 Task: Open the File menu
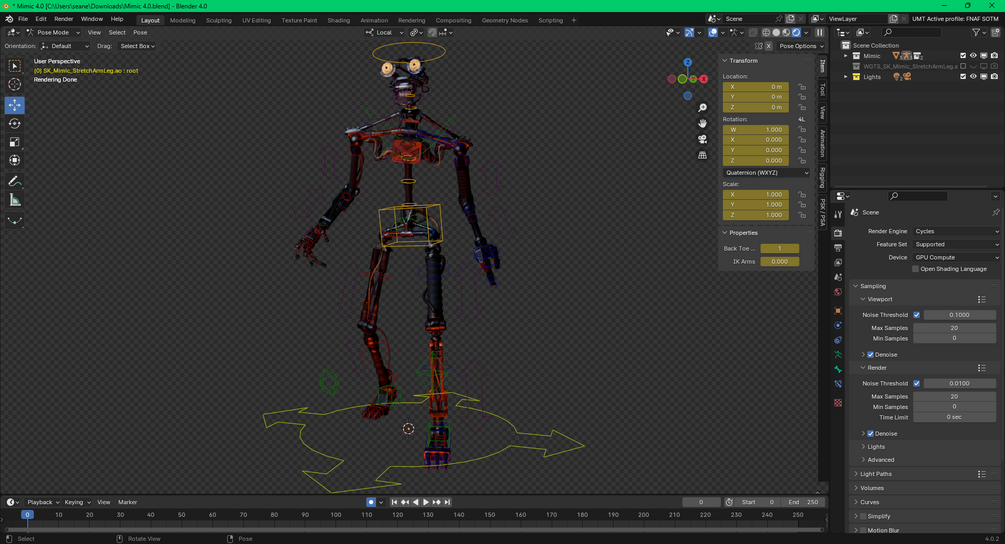pyautogui.click(x=23, y=19)
